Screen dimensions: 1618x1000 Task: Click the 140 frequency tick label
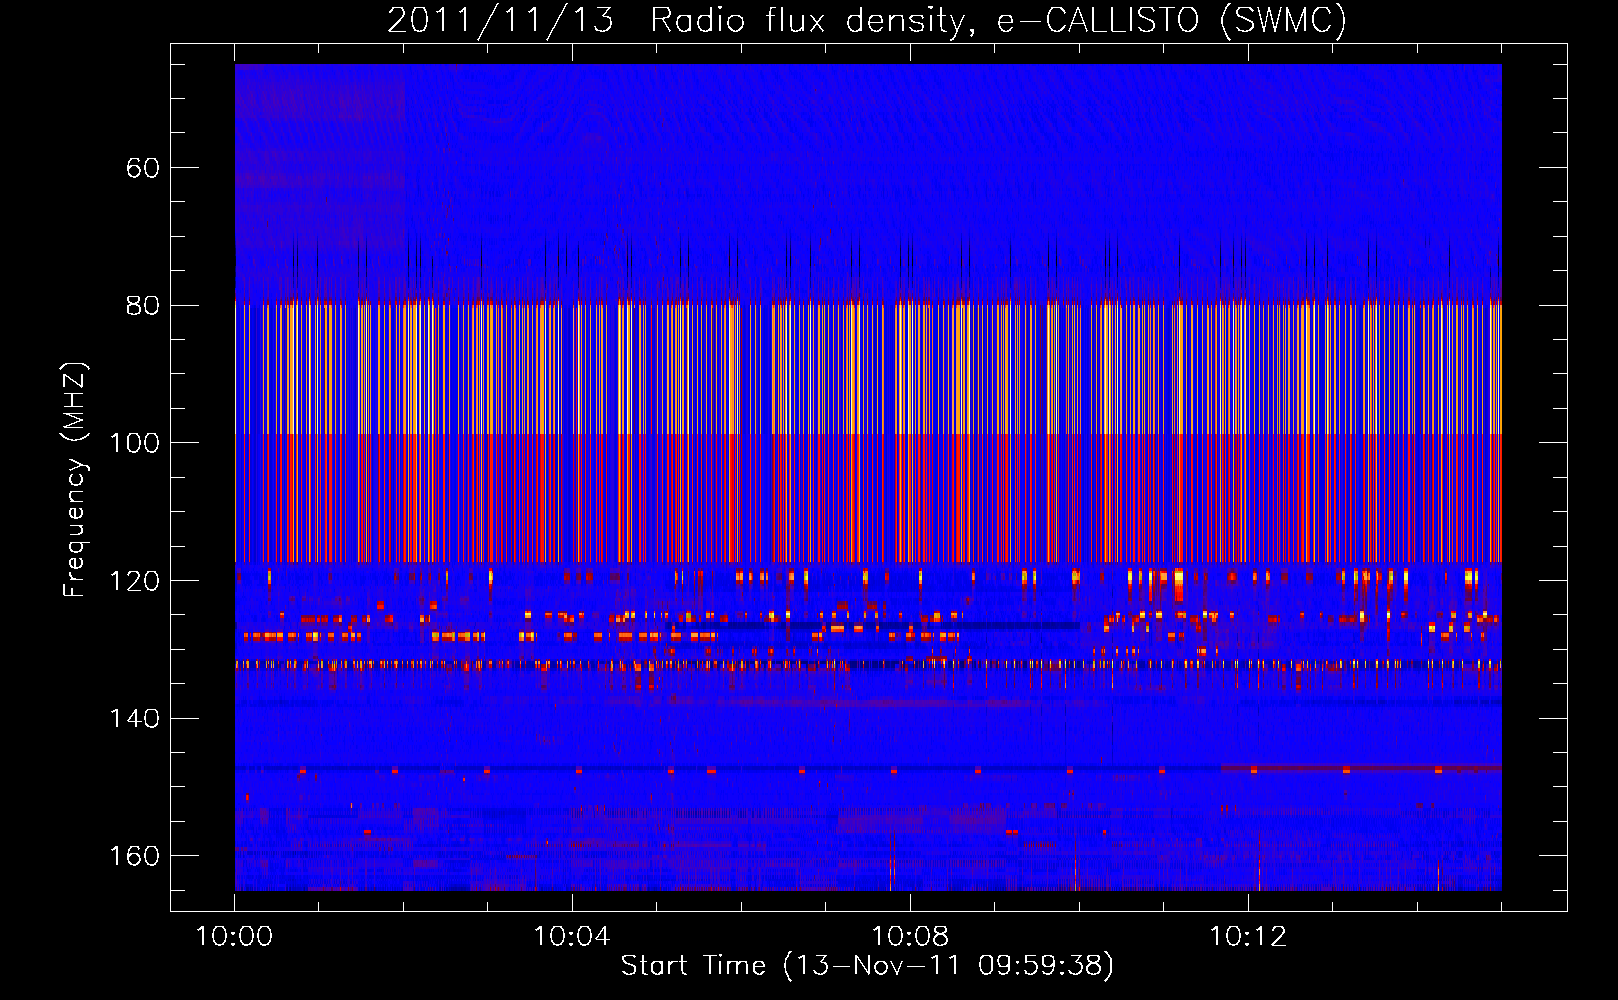(x=134, y=719)
